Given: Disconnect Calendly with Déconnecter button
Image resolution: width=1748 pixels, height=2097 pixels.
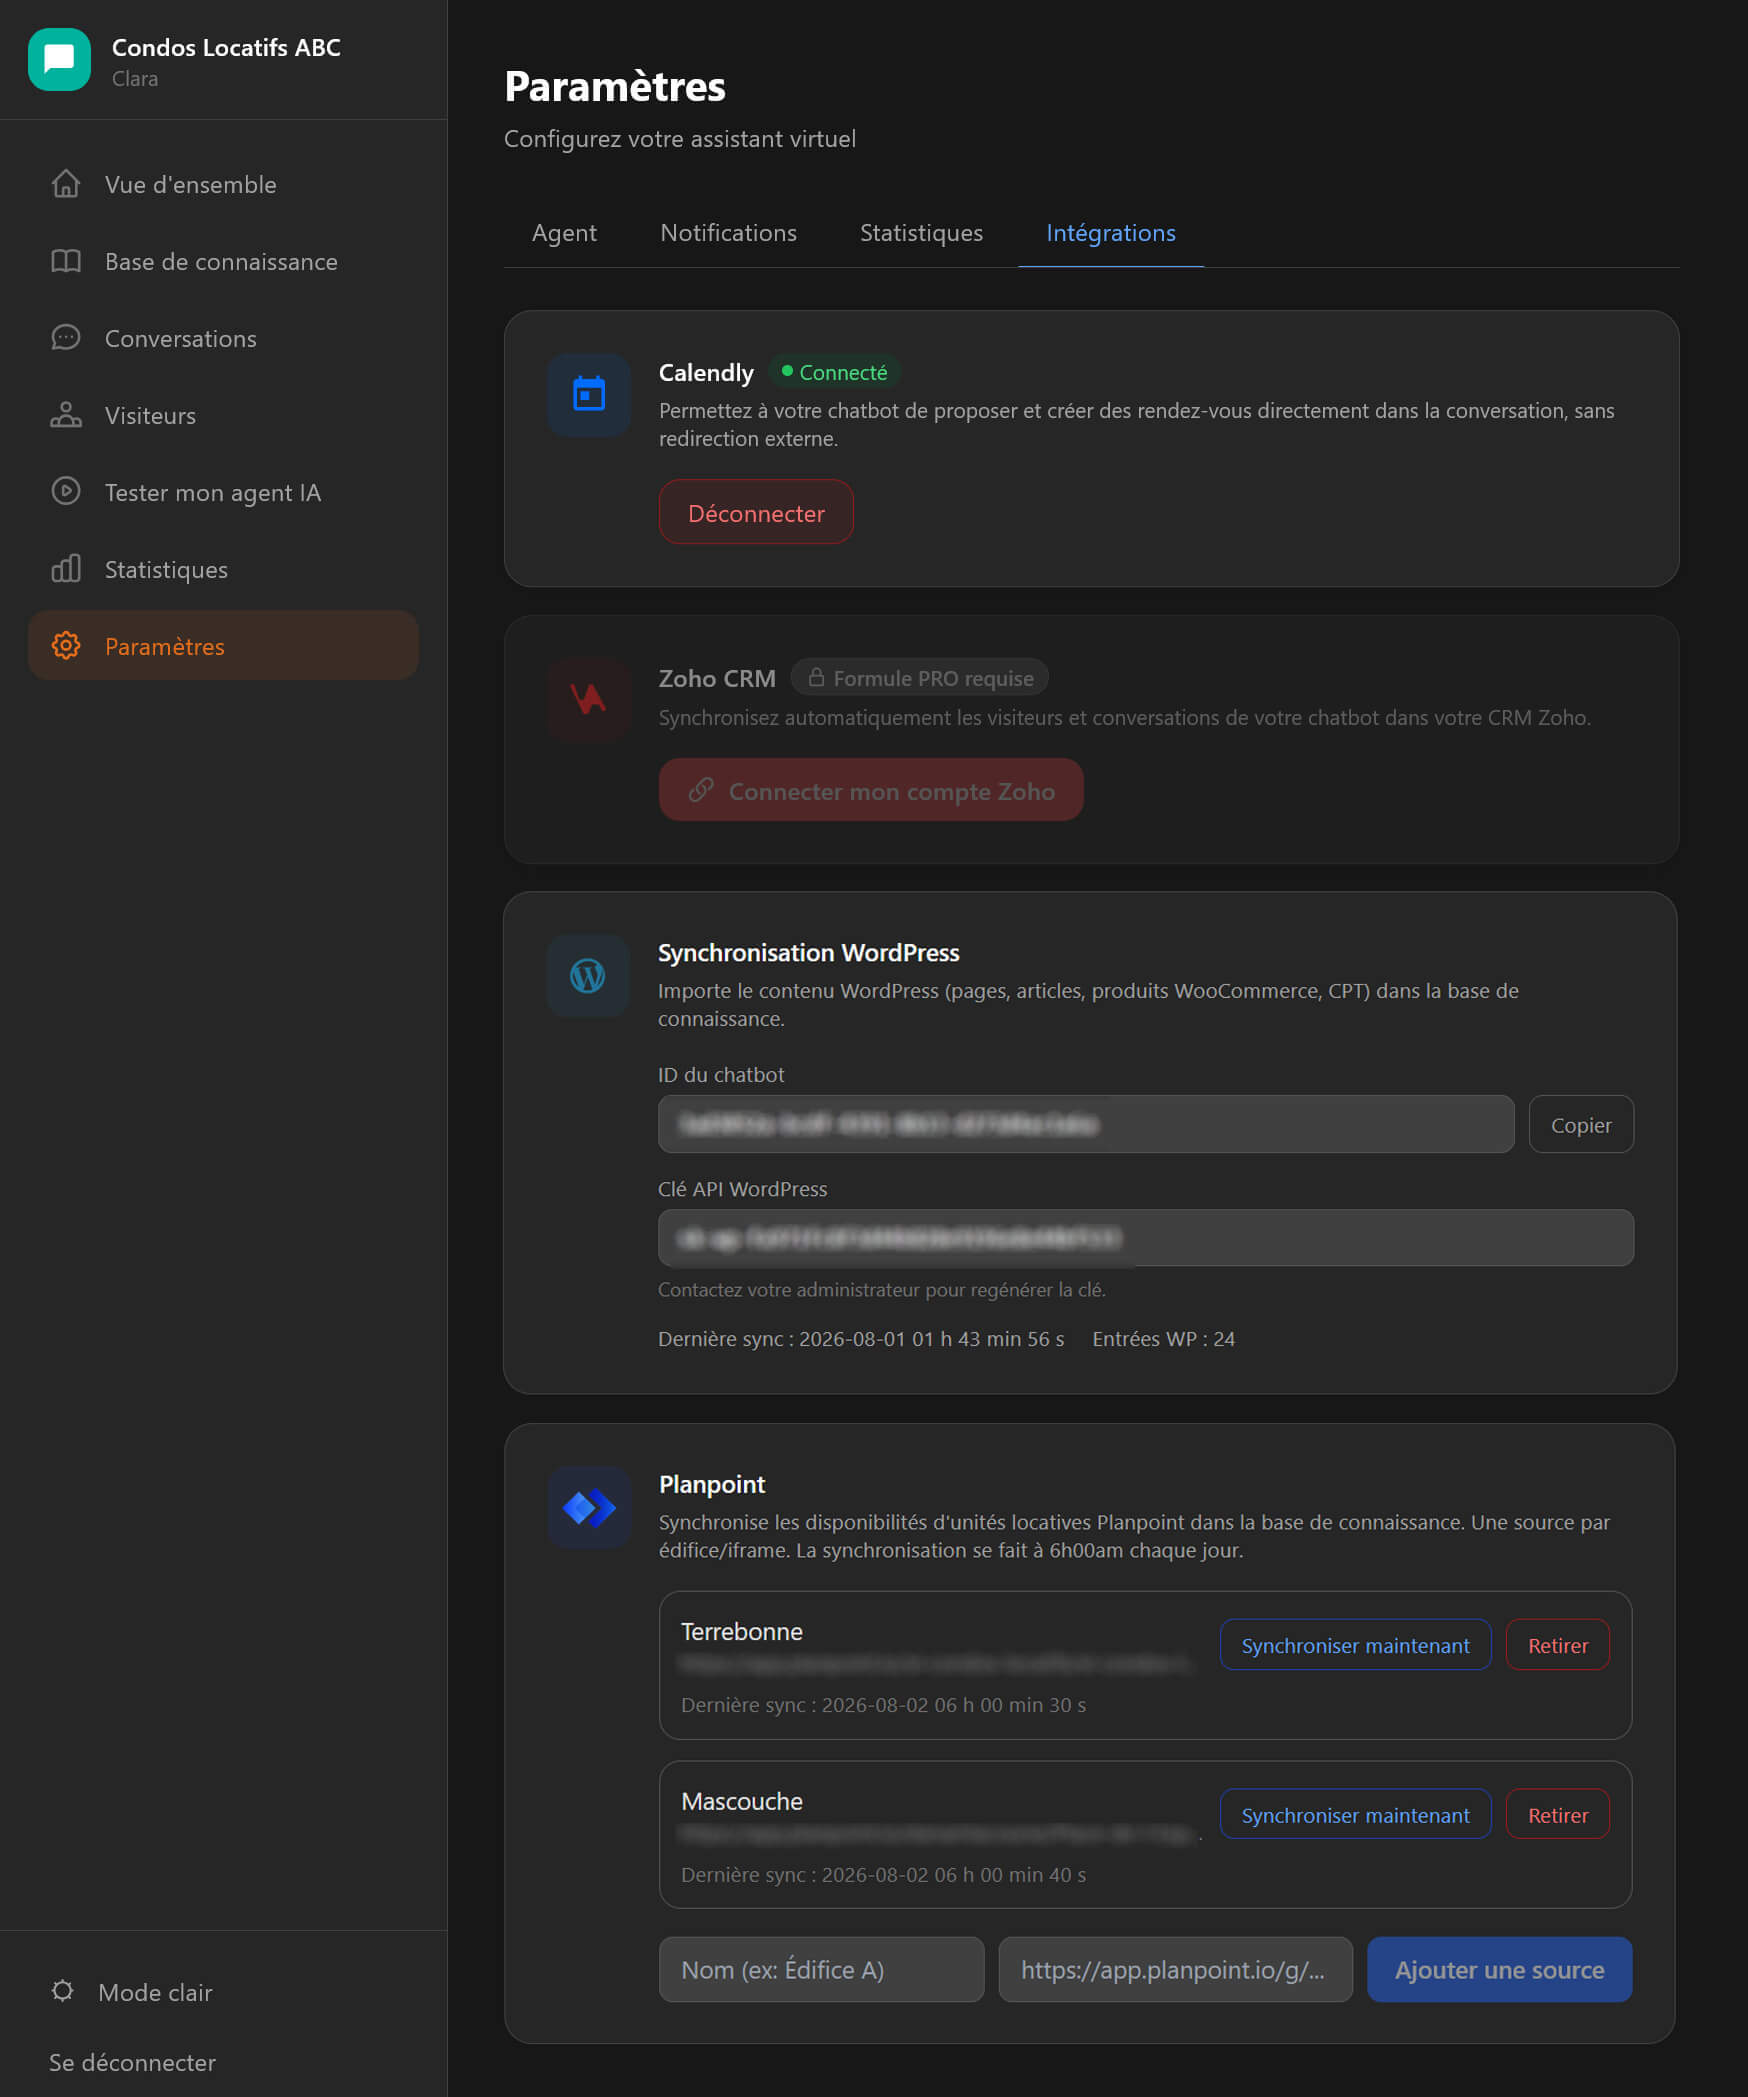Looking at the screenshot, I should click(x=756, y=512).
